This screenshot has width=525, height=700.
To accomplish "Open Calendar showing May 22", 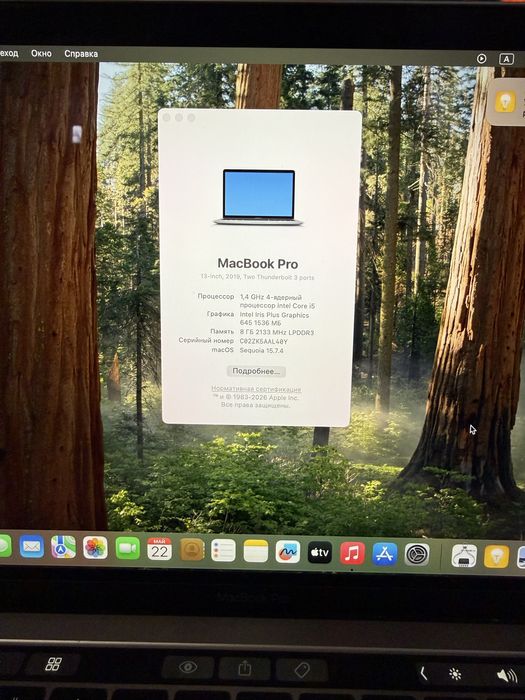I will (159, 549).
